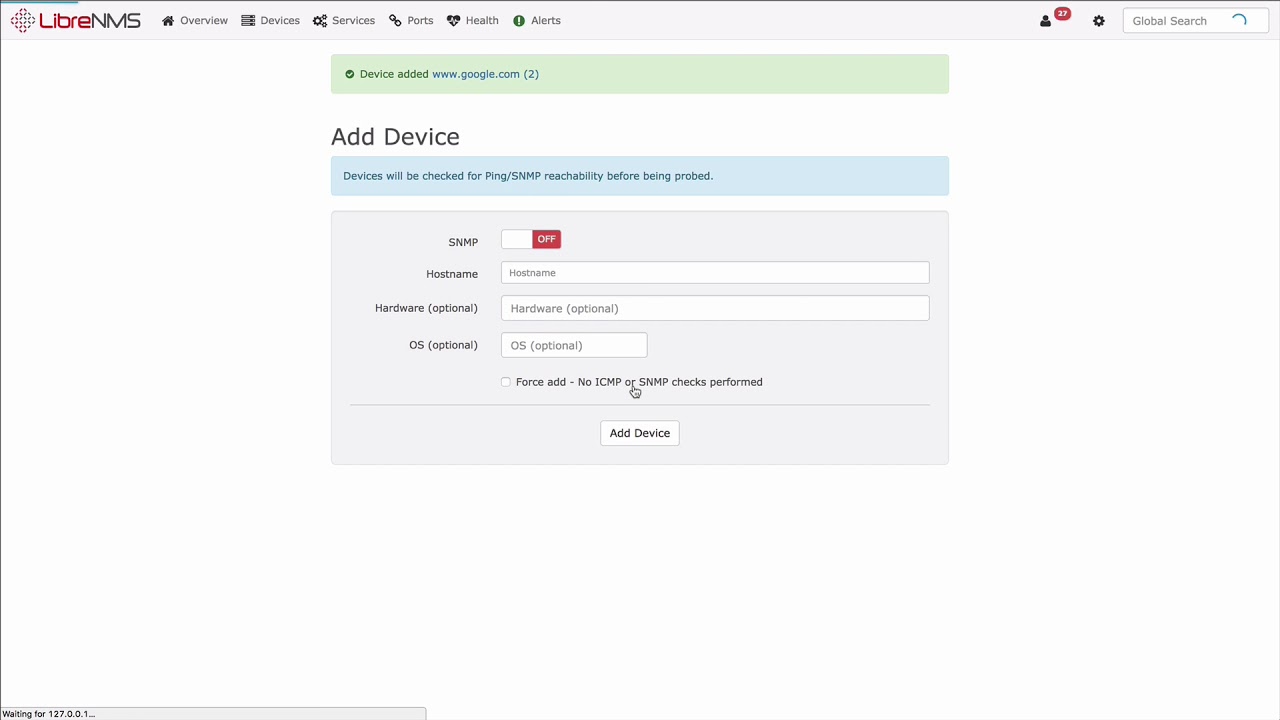This screenshot has height=720, width=1280.
Task: Click the OS (optional) label
Action: (443, 345)
